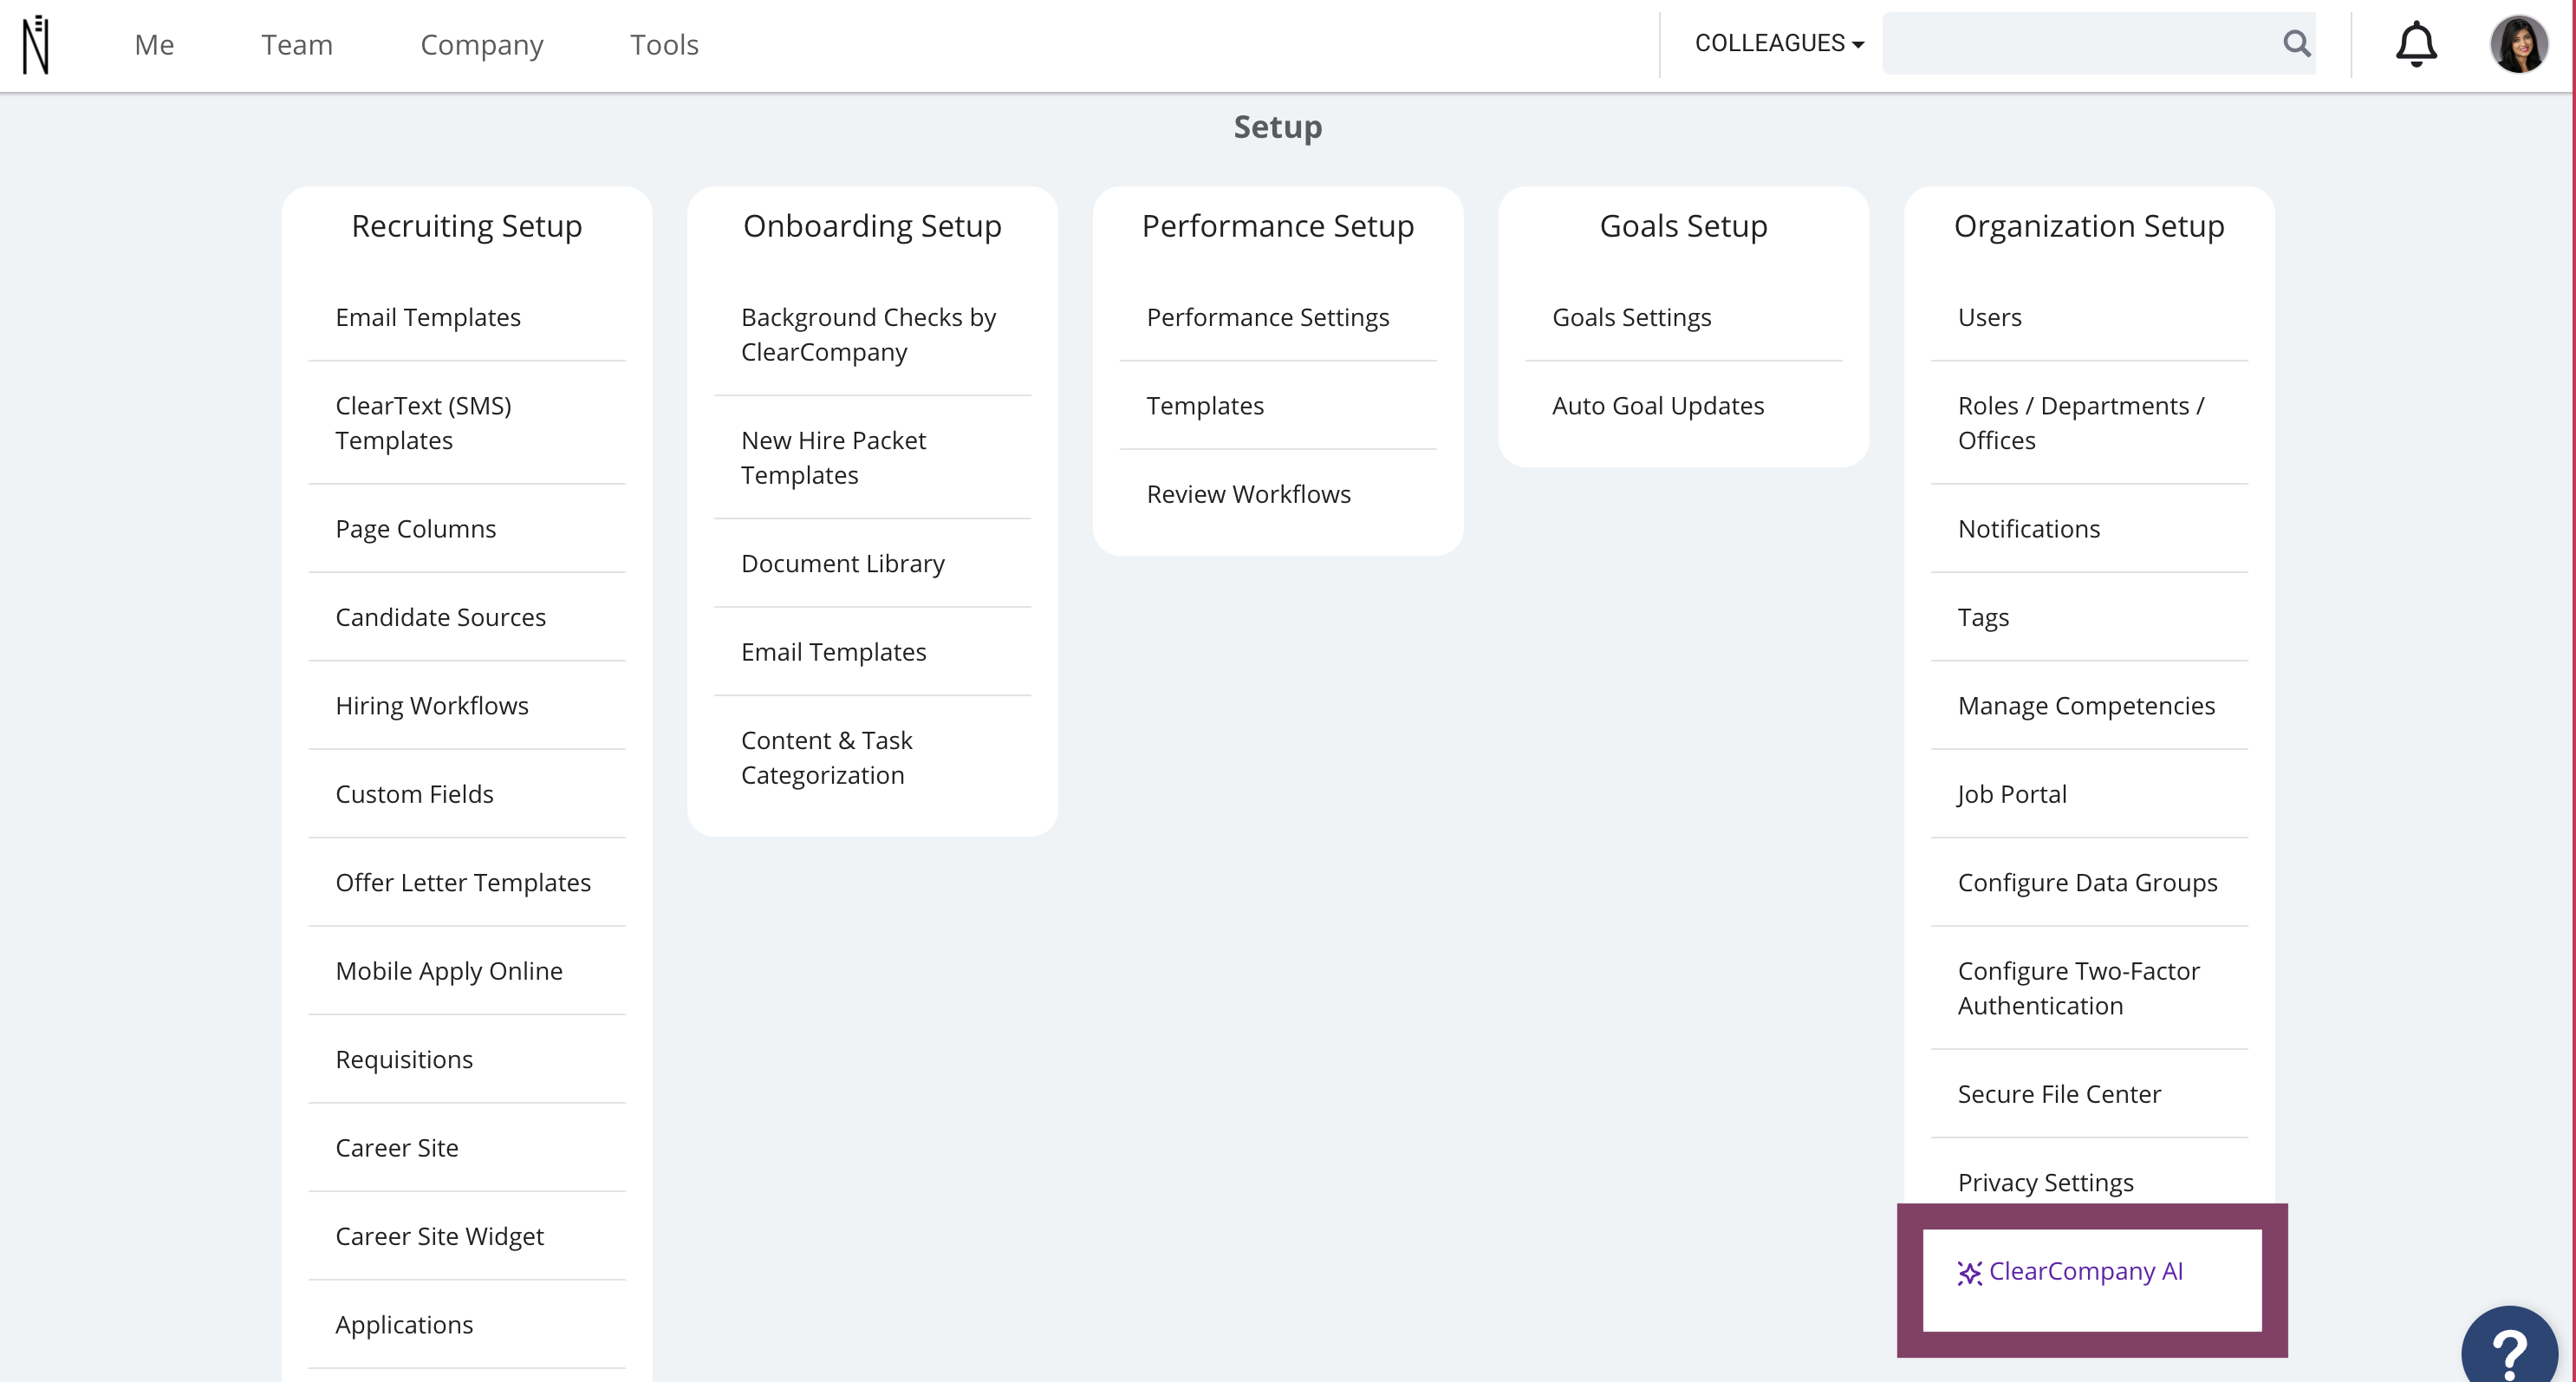2576x1382 pixels.
Task: Expand the COLLEAGUES dropdown
Action: [1779, 43]
